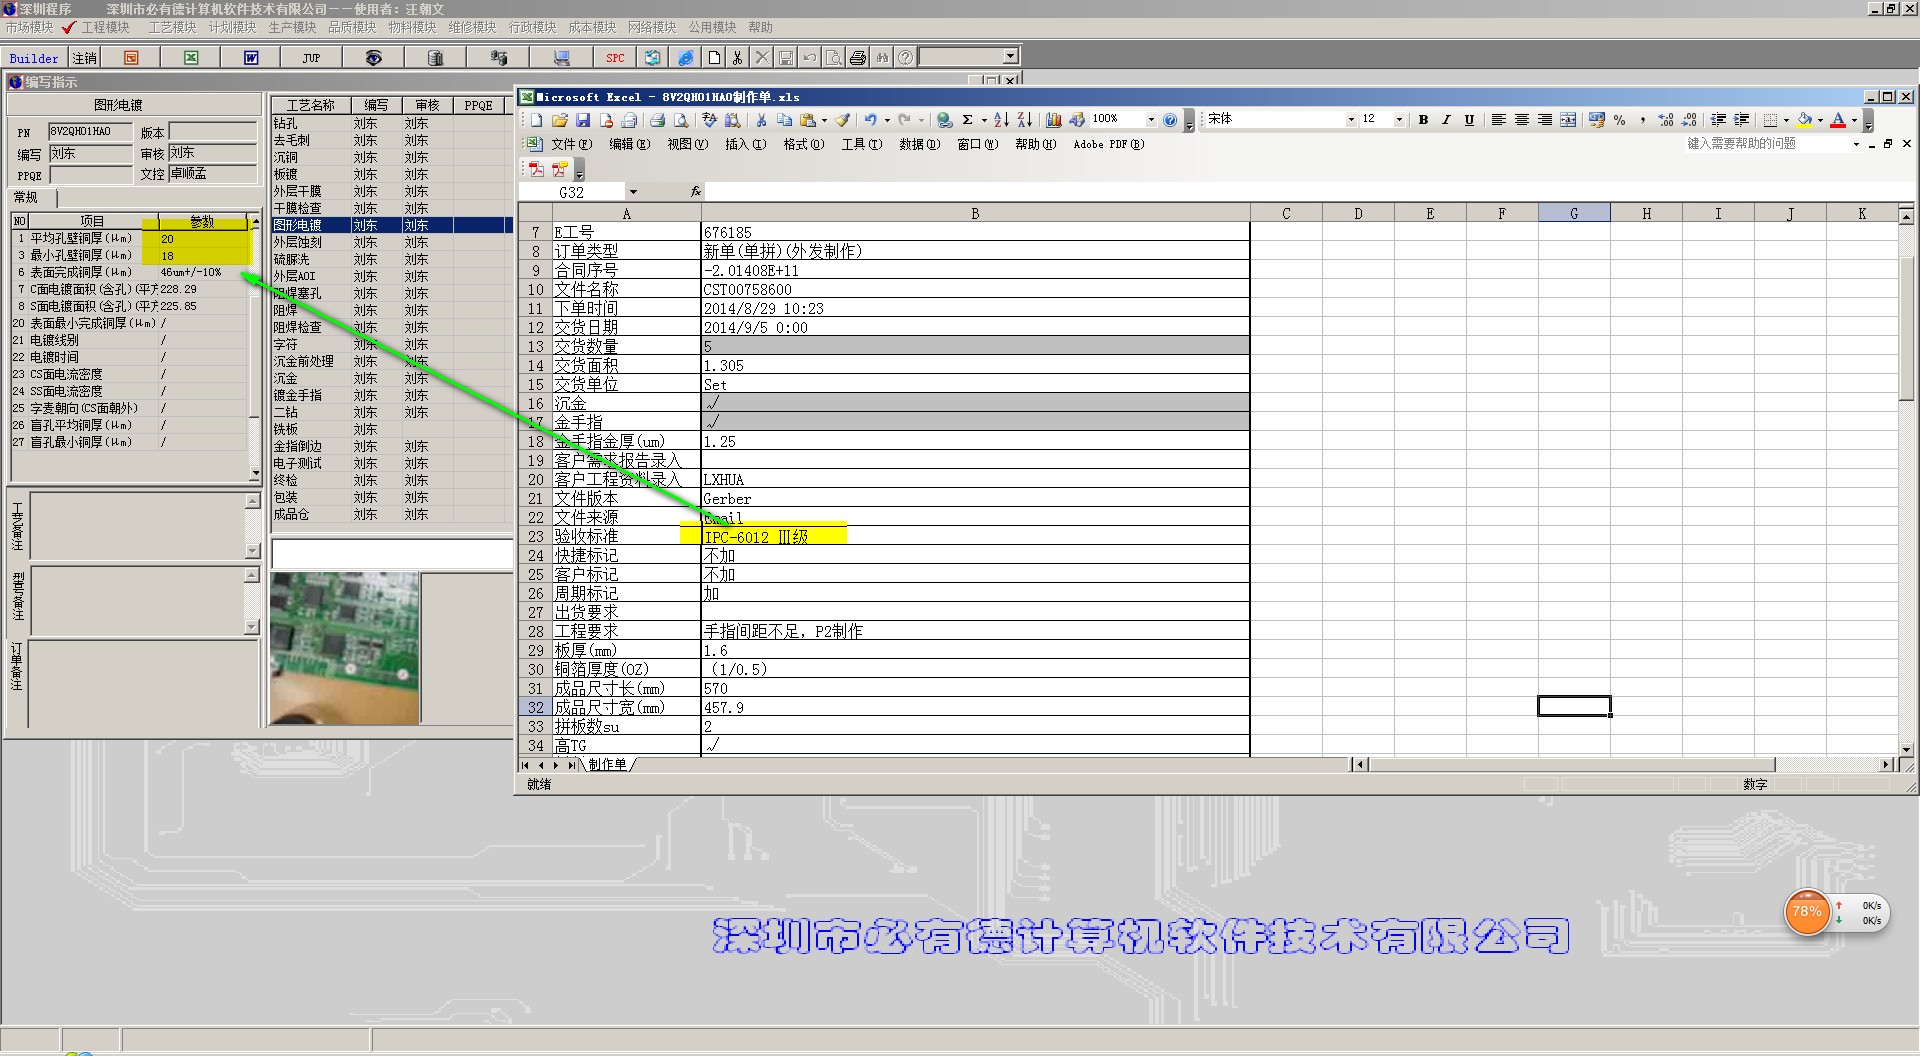1920x1056 pixels.
Task: Open the 工程模块 menu in main app
Action: (x=106, y=27)
